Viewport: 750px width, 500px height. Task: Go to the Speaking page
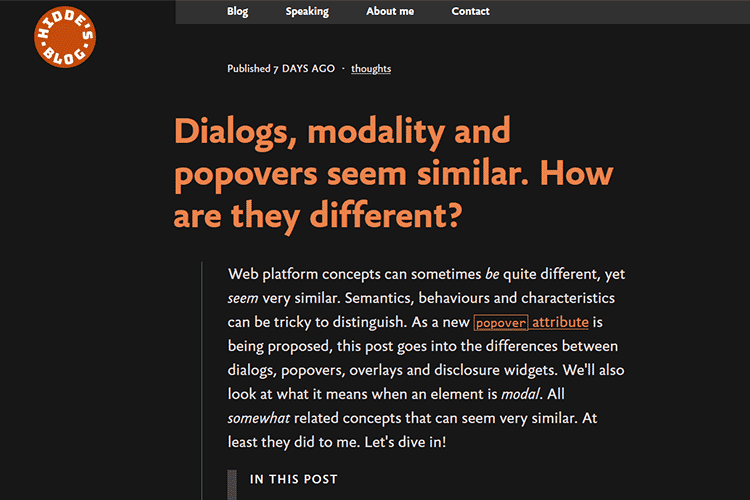tap(307, 12)
